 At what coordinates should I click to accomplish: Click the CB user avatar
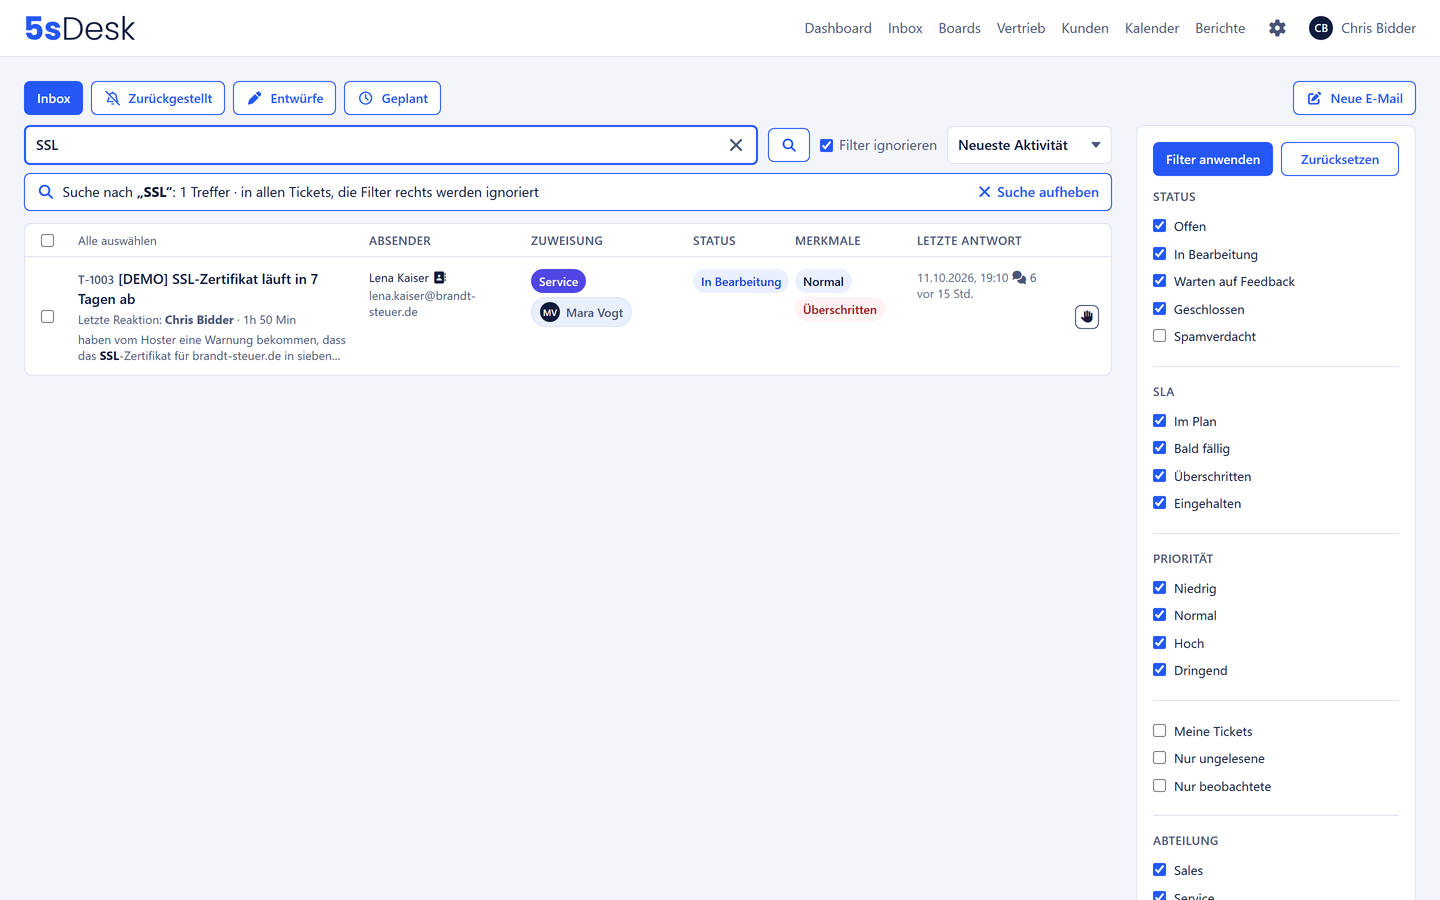(1321, 28)
